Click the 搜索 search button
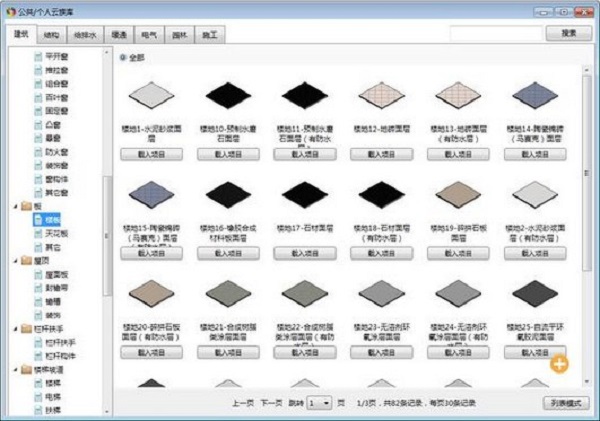The width and height of the screenshot is (600, 421). point(568,33)
